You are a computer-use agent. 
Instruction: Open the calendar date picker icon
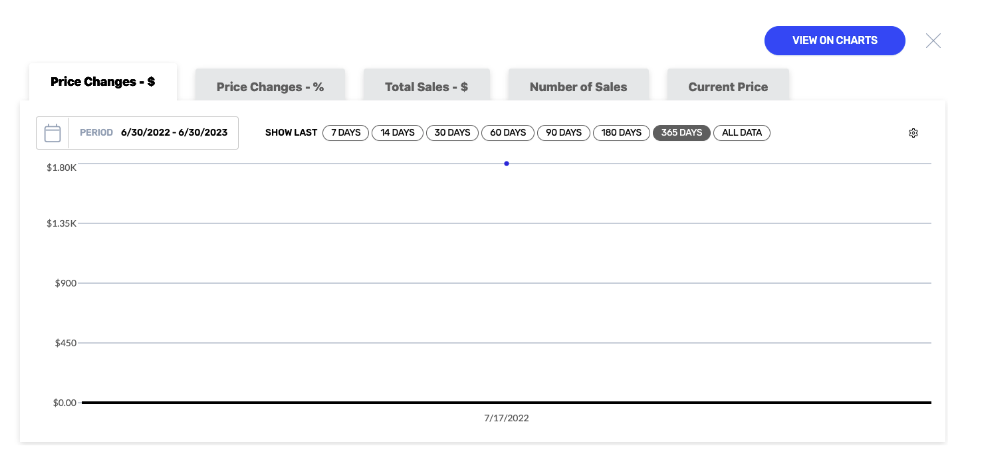[53, 133]
